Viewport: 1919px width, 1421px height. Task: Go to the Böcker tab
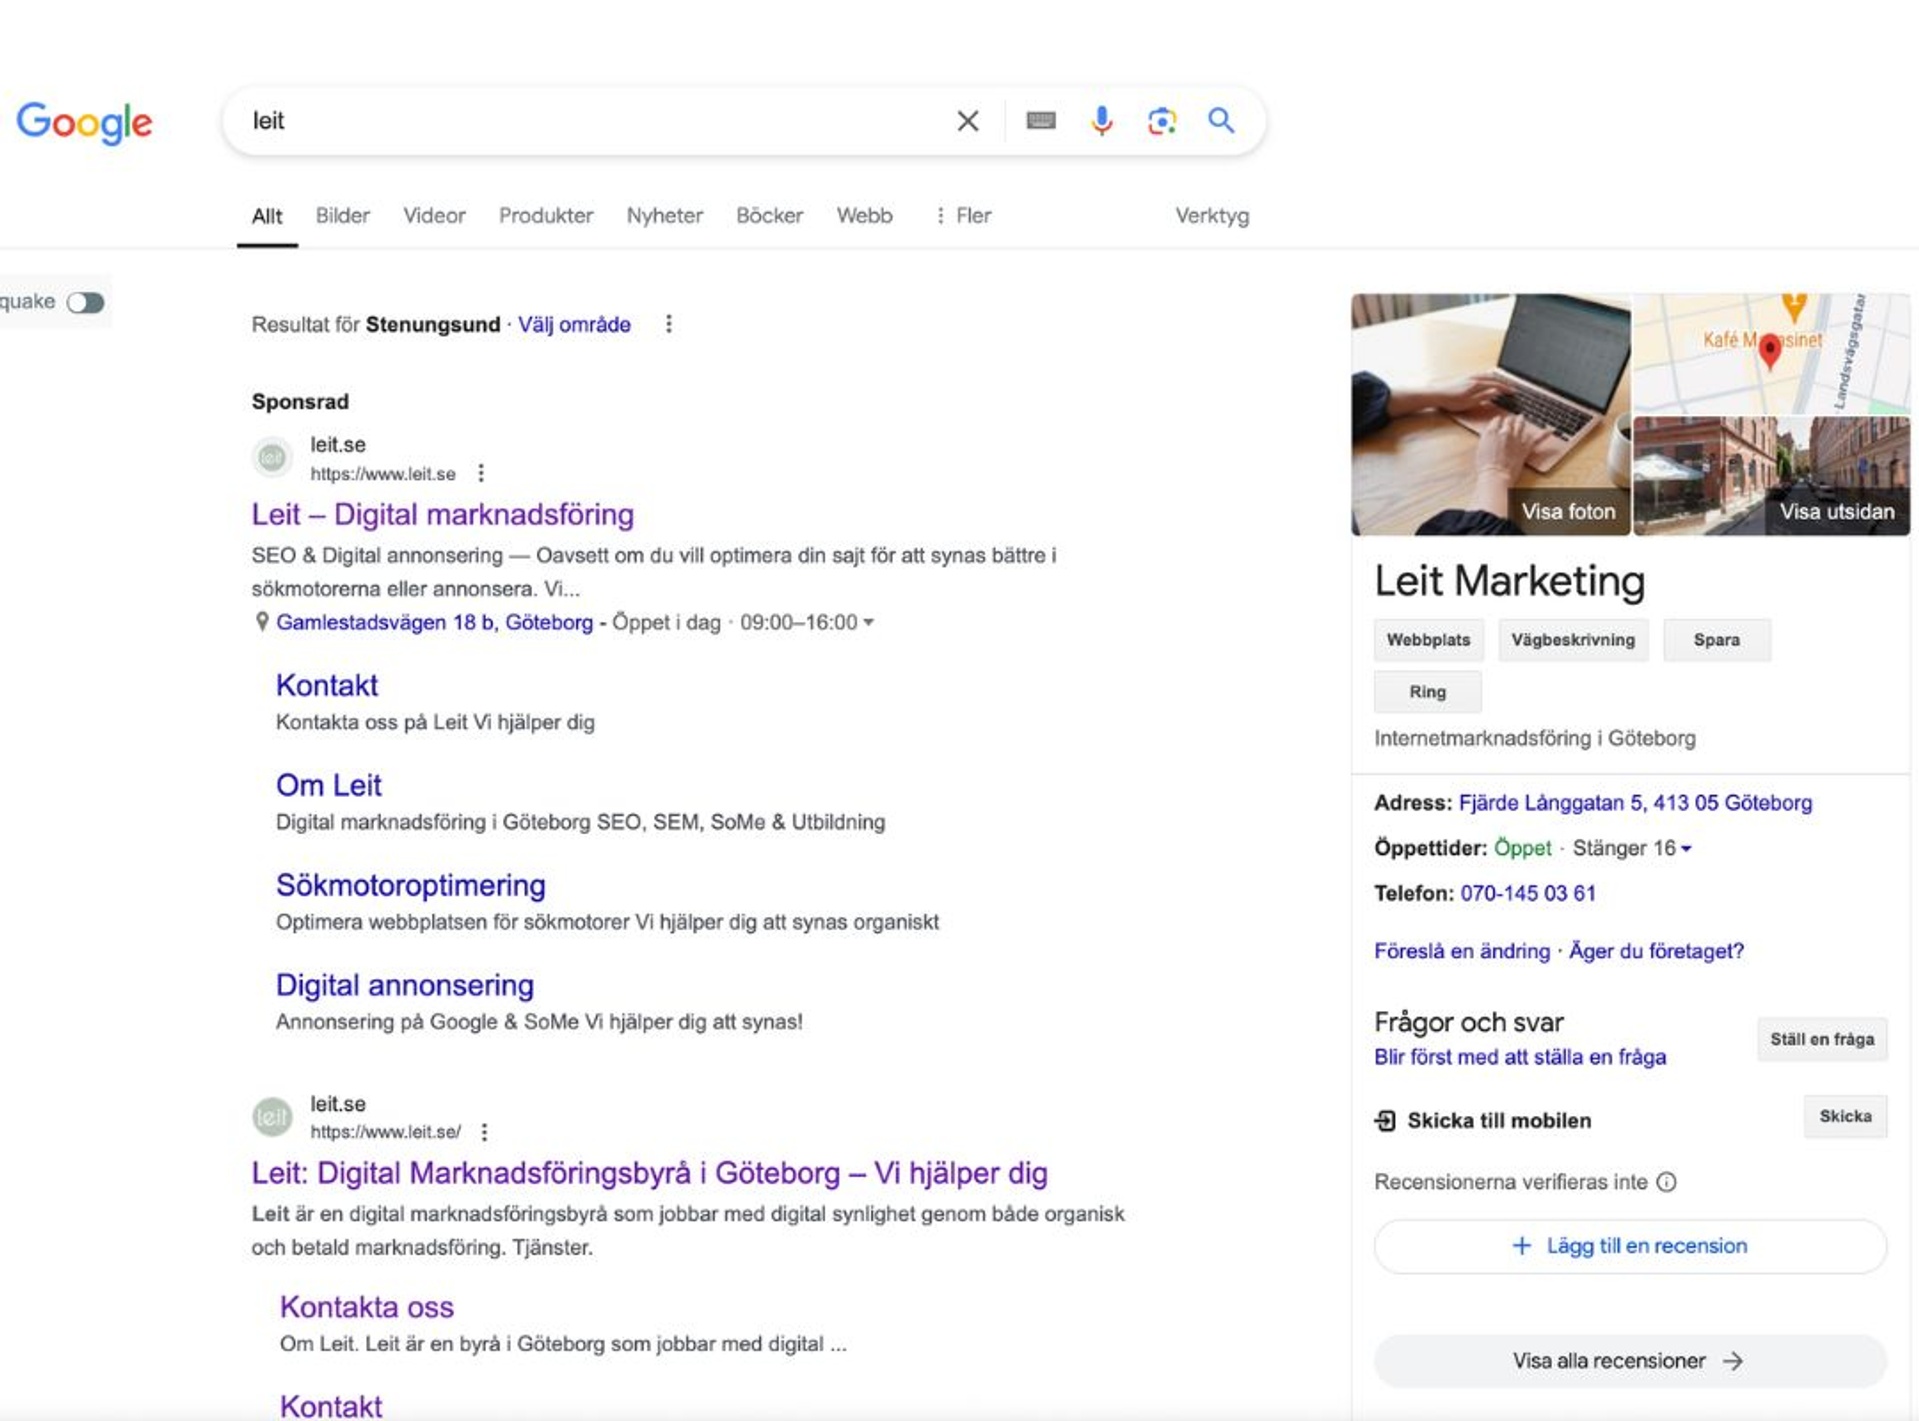(x=770, y=216)
